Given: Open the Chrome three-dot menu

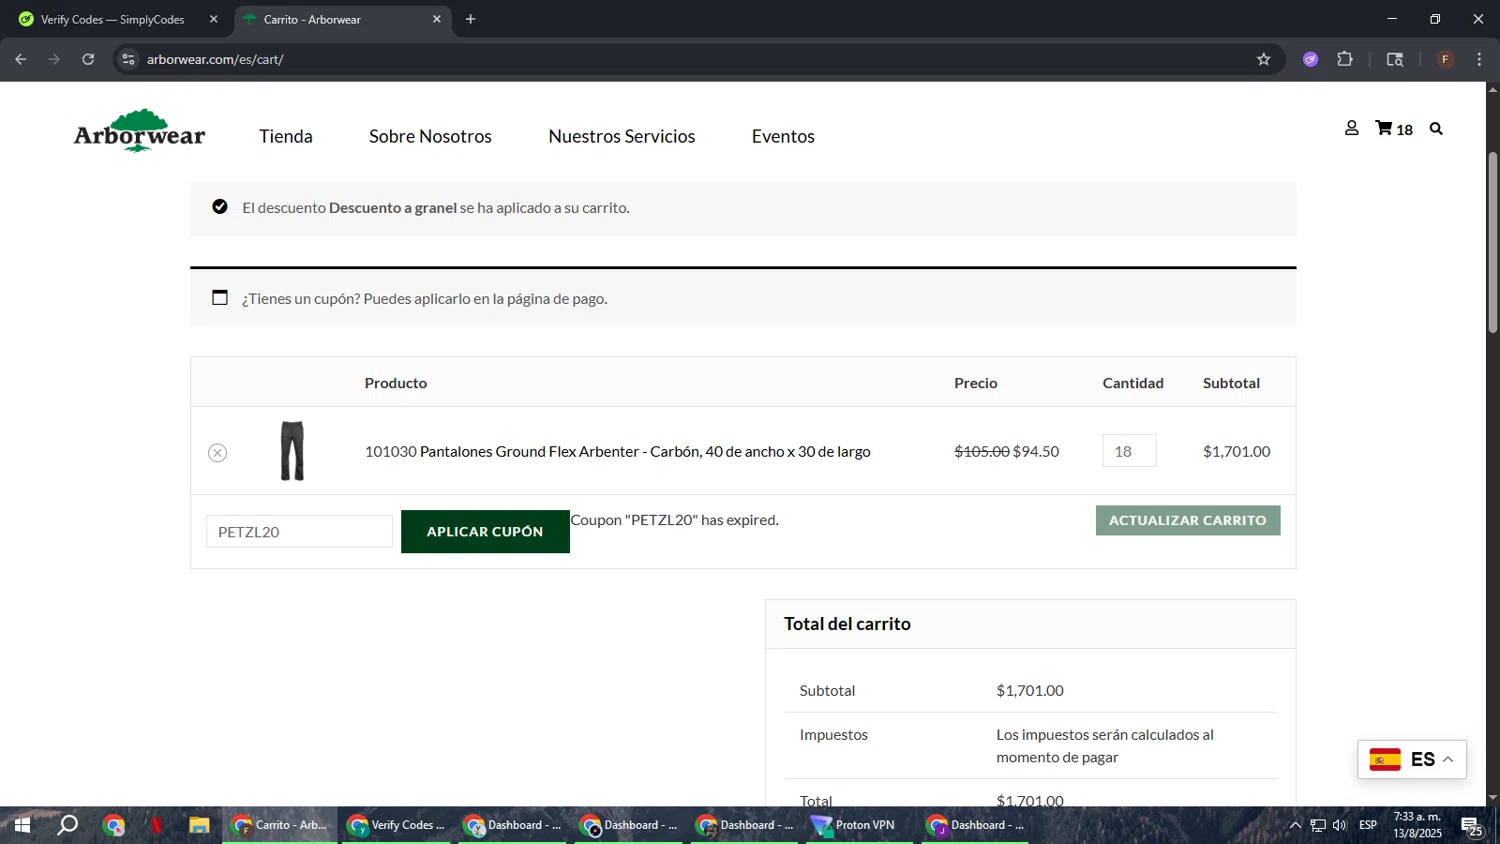Looking at the screenshot, I should tap(1479, 59).
